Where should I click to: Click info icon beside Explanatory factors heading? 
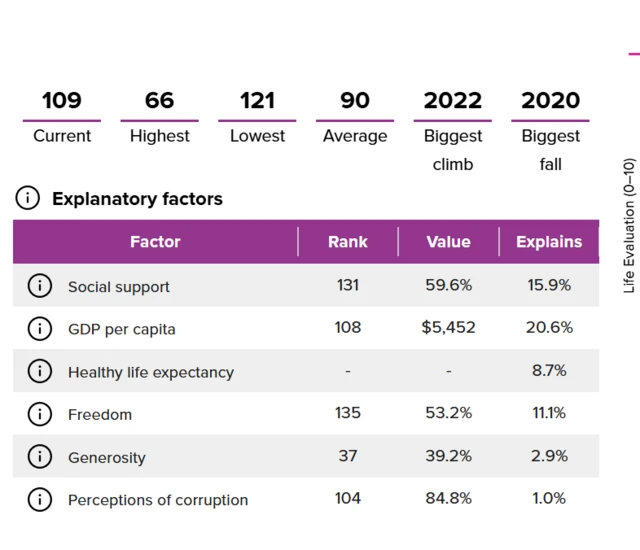tap(28, 198)
